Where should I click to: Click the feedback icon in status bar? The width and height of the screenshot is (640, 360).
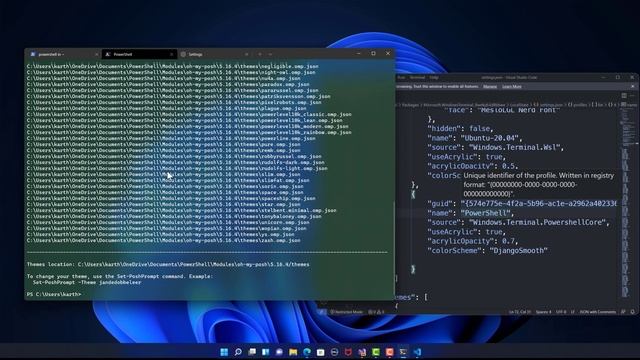(x=623, y=312)
